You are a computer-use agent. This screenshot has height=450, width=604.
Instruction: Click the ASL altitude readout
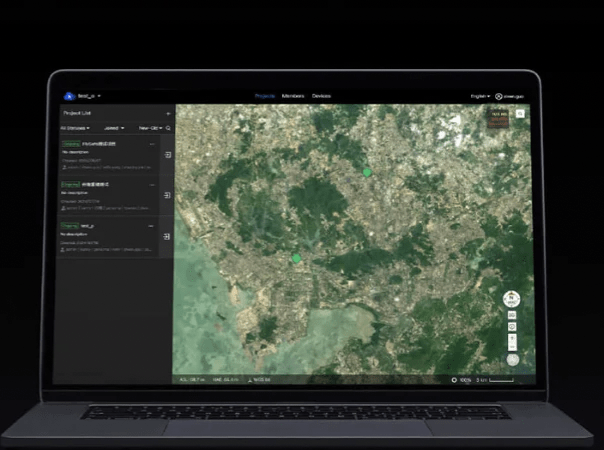[x=192, y=380]
